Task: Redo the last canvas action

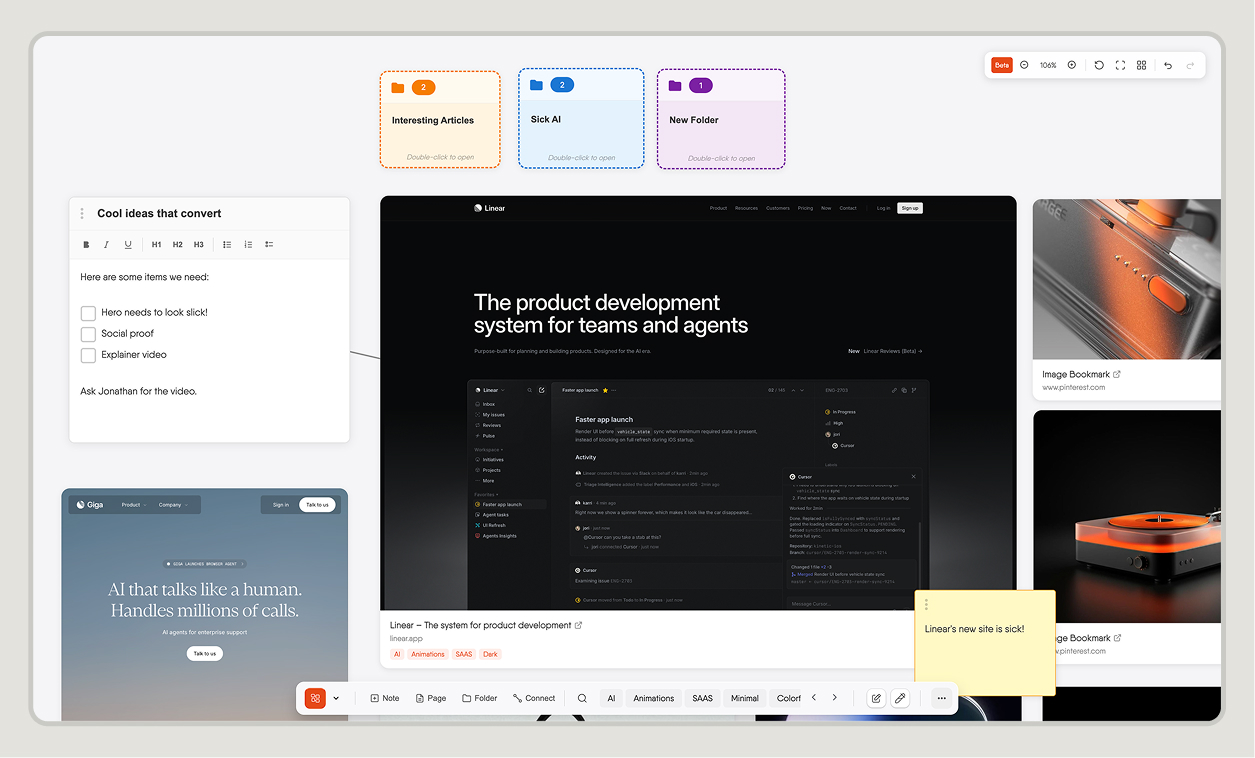Action: pyautogui.click(x=1190, y=65)
